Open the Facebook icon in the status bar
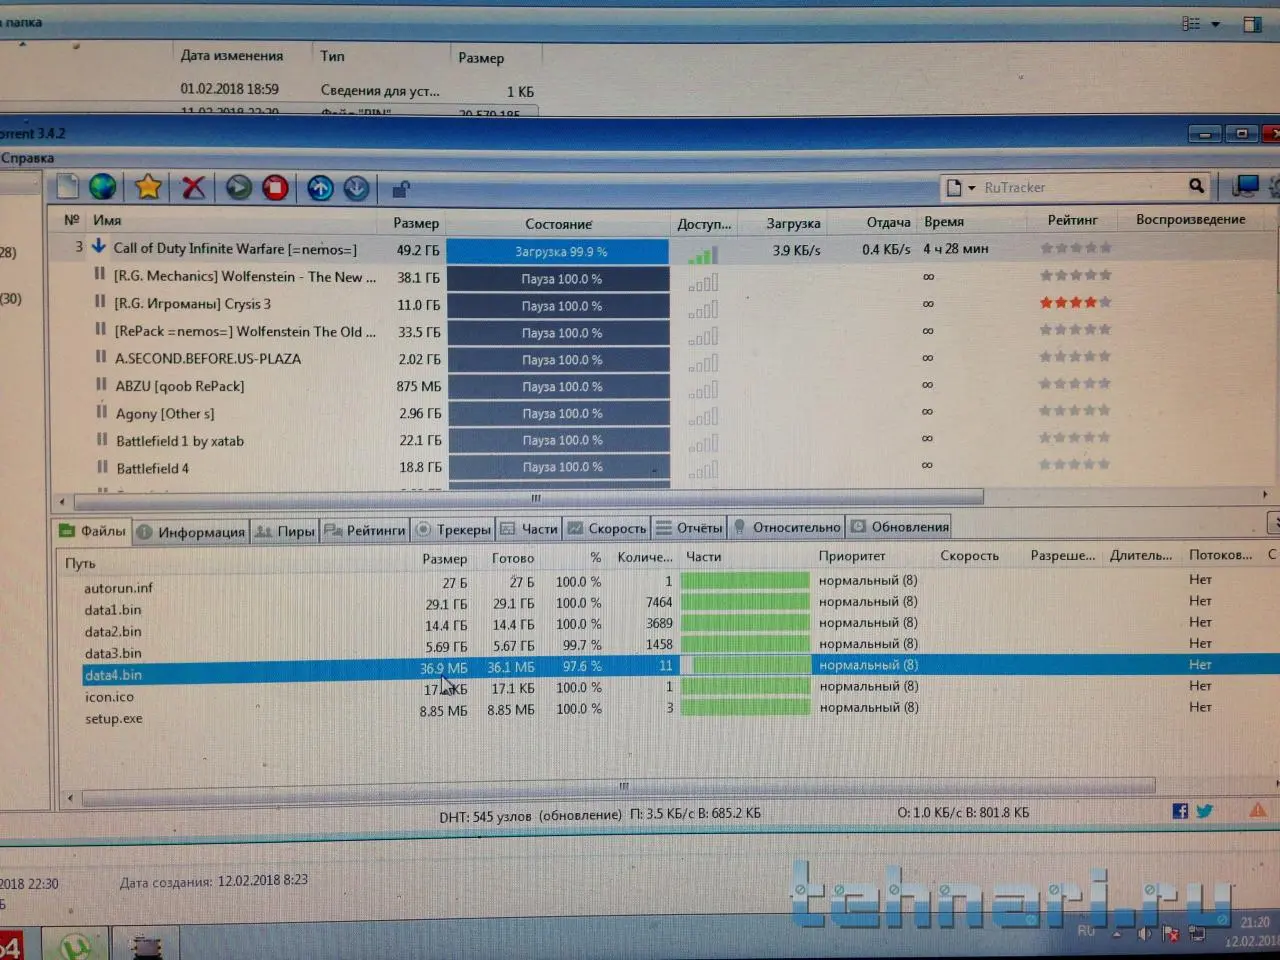 coord(1180,811)
